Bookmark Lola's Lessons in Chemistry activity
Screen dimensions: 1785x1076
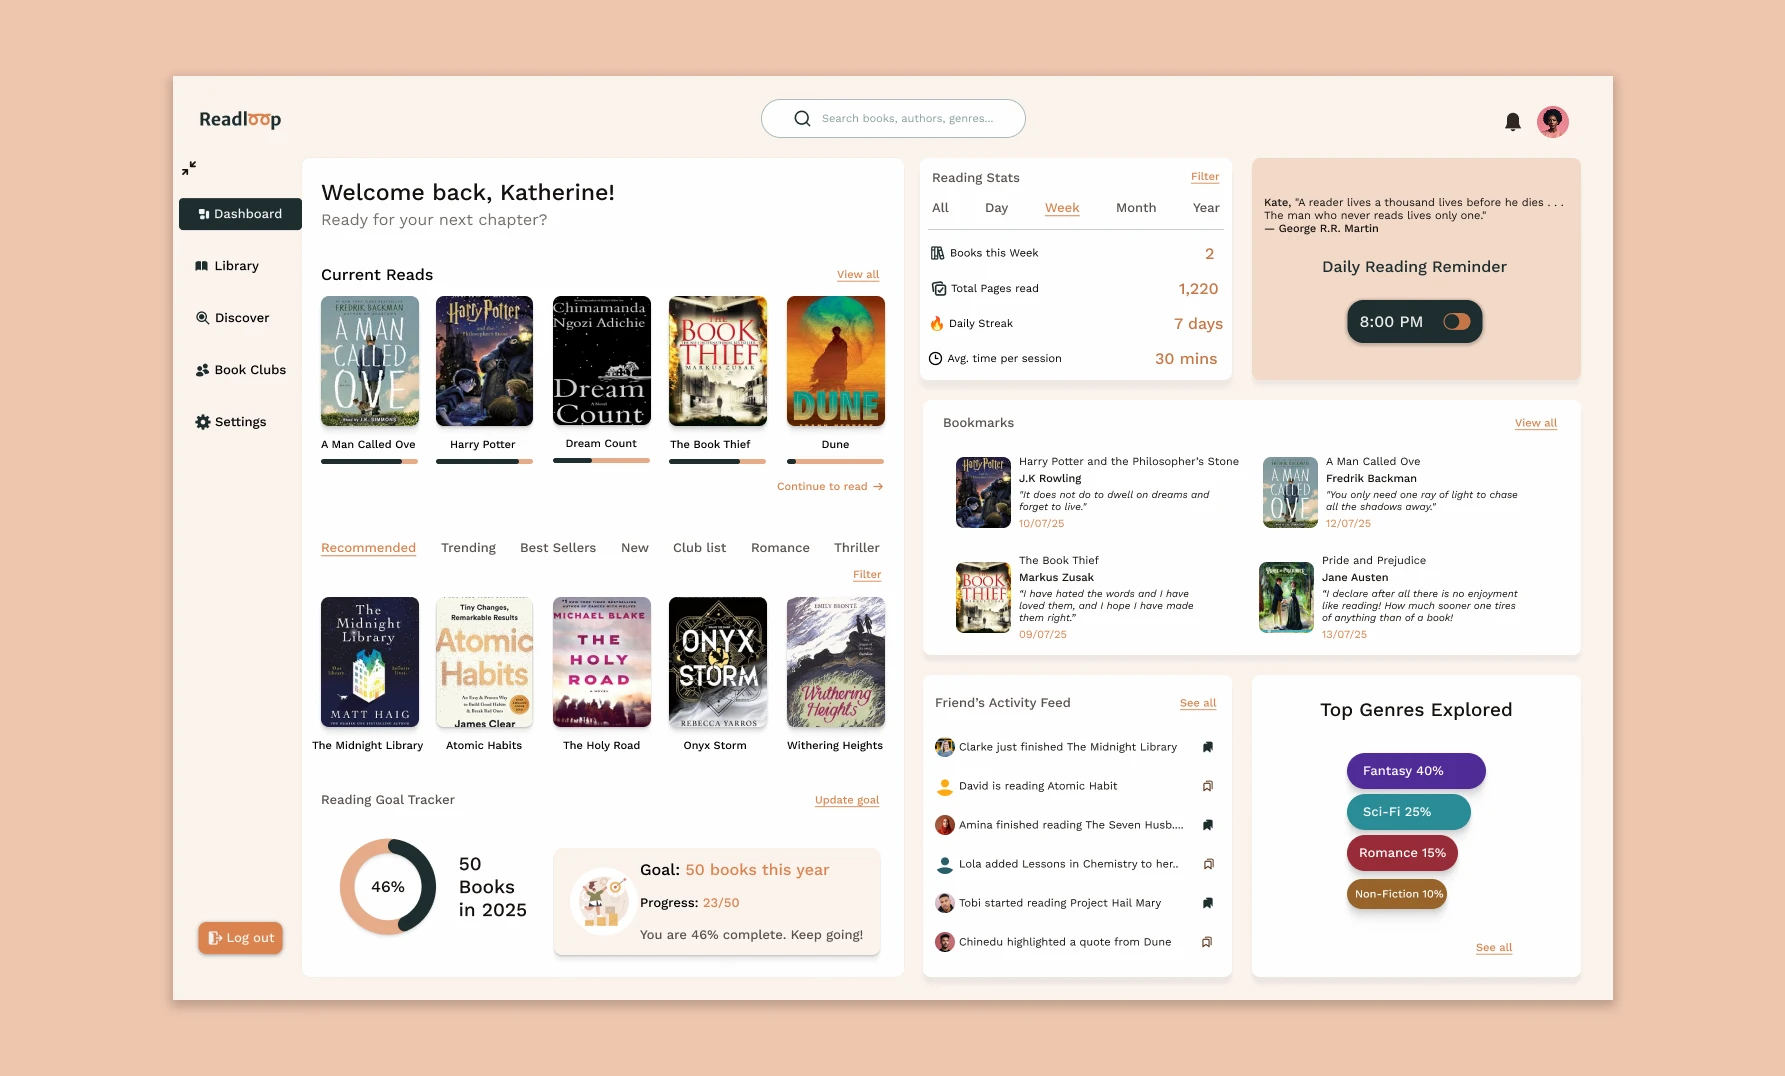1208,864
